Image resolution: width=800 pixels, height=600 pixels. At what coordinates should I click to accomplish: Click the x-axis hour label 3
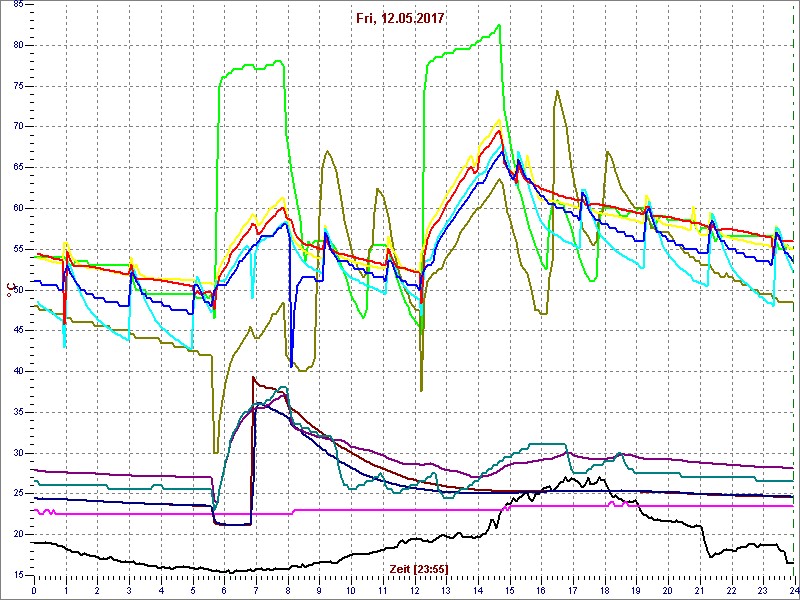click(130, 590)
